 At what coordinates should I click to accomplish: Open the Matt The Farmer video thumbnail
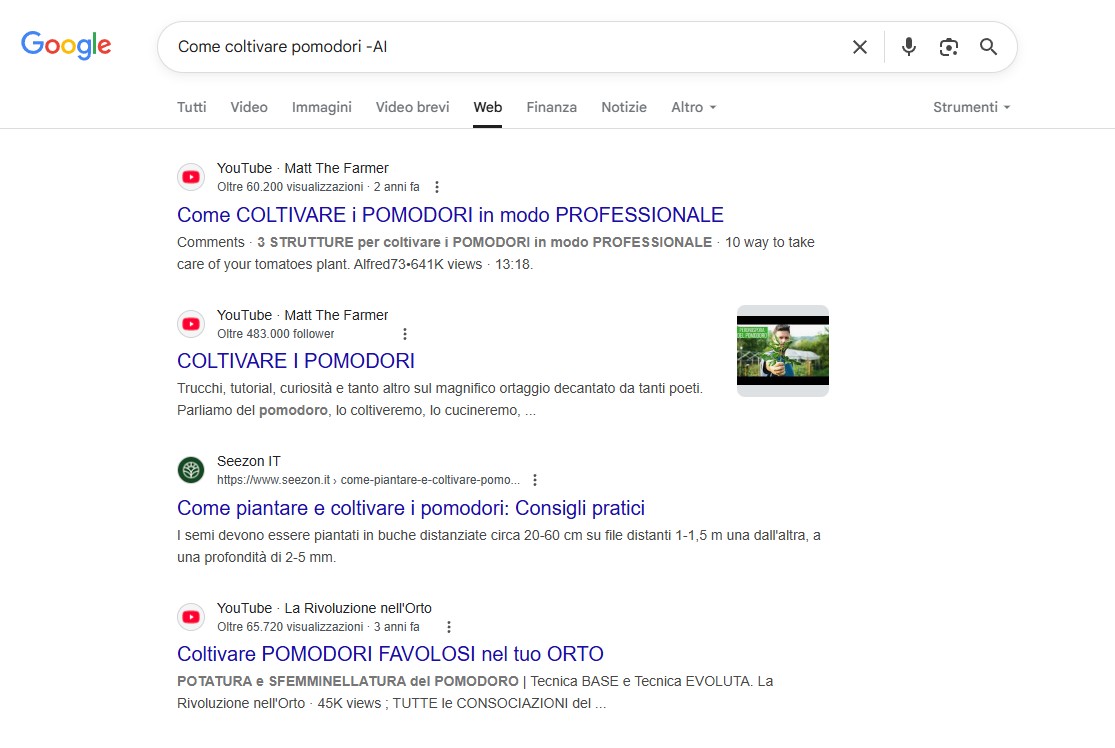point(783,351)
